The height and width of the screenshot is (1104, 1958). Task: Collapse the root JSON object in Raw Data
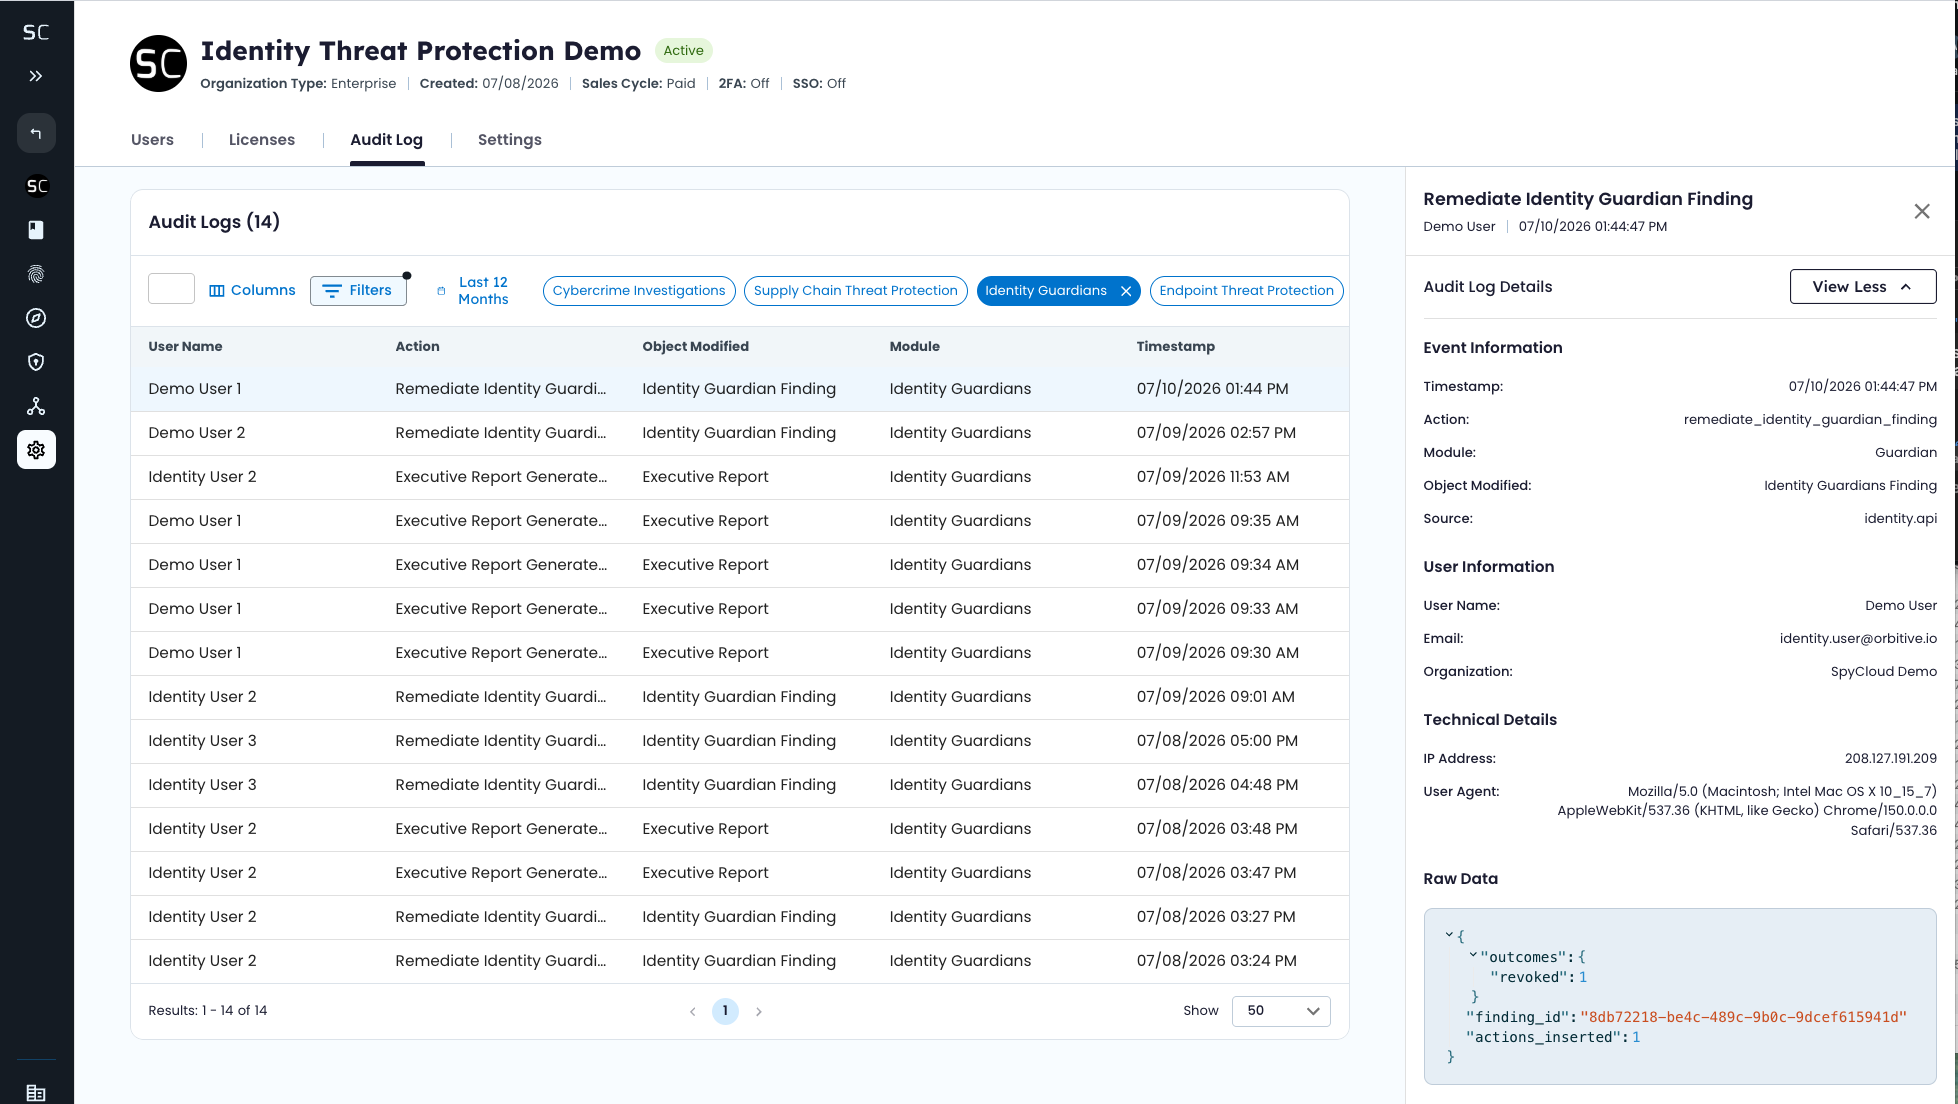tap(1449, 936)
